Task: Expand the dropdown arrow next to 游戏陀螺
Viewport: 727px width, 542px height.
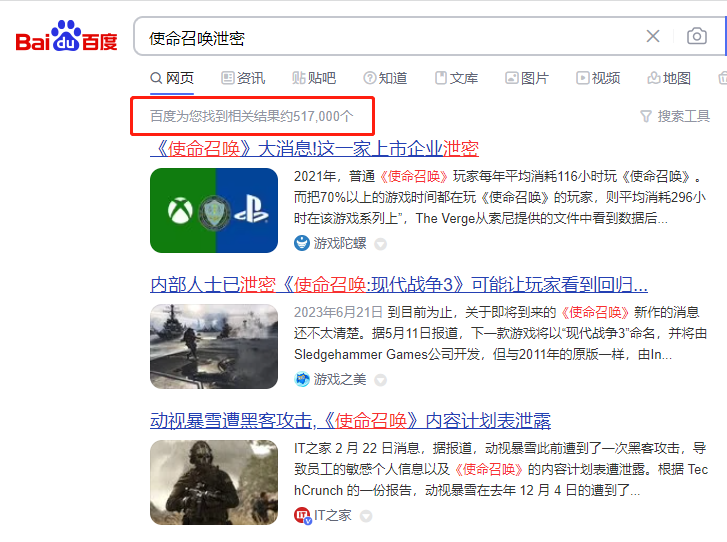Action: (x=381, y=244)
